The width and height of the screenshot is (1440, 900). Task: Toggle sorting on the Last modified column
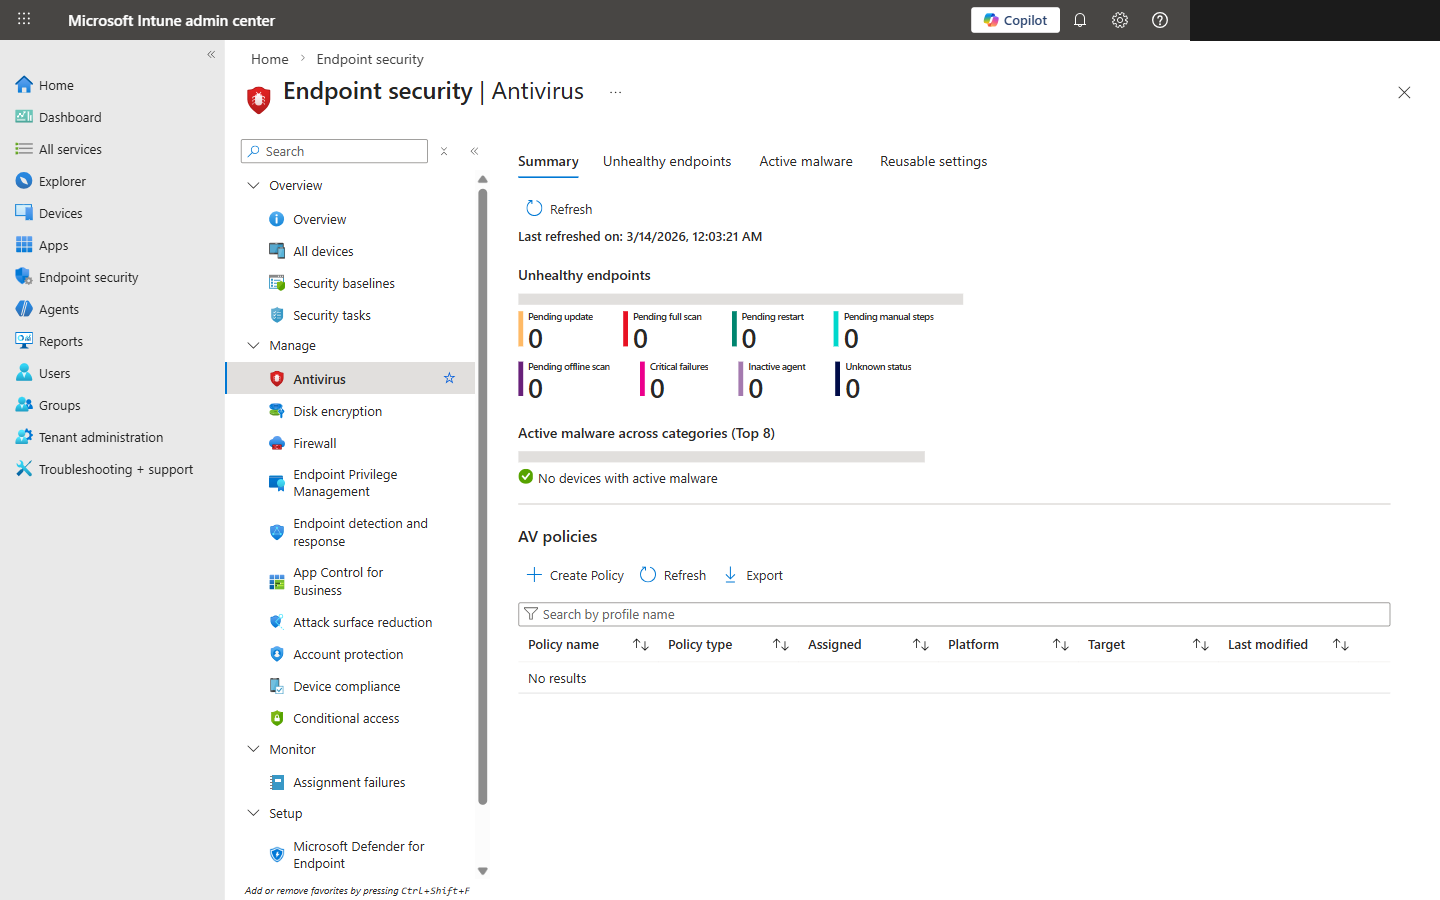click(x=1340, y=644)
